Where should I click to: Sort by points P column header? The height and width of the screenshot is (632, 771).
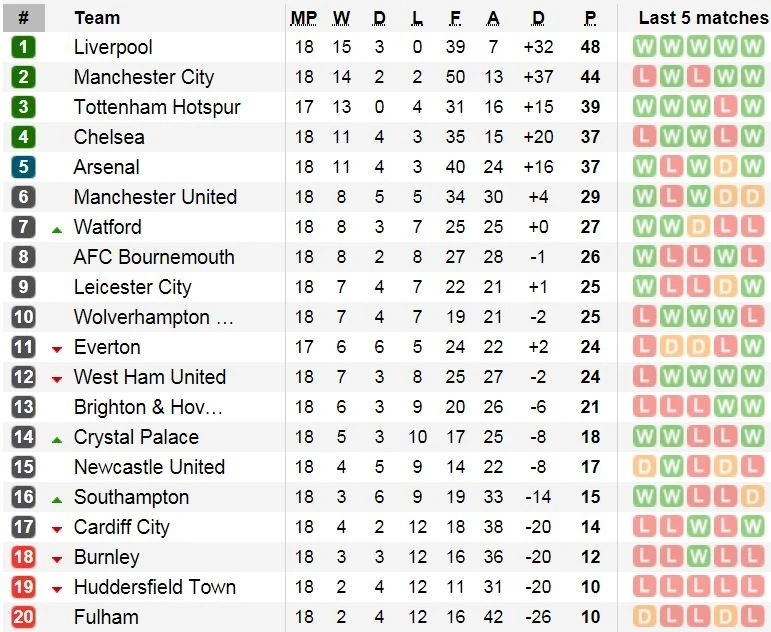(x=590, y=18)
